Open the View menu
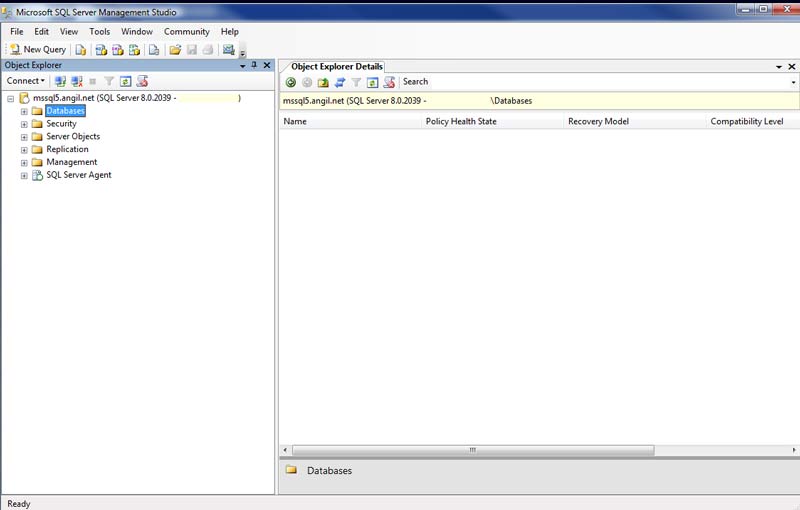The height and width of the screenshot is (510, 800). click(x=69, y=32)
